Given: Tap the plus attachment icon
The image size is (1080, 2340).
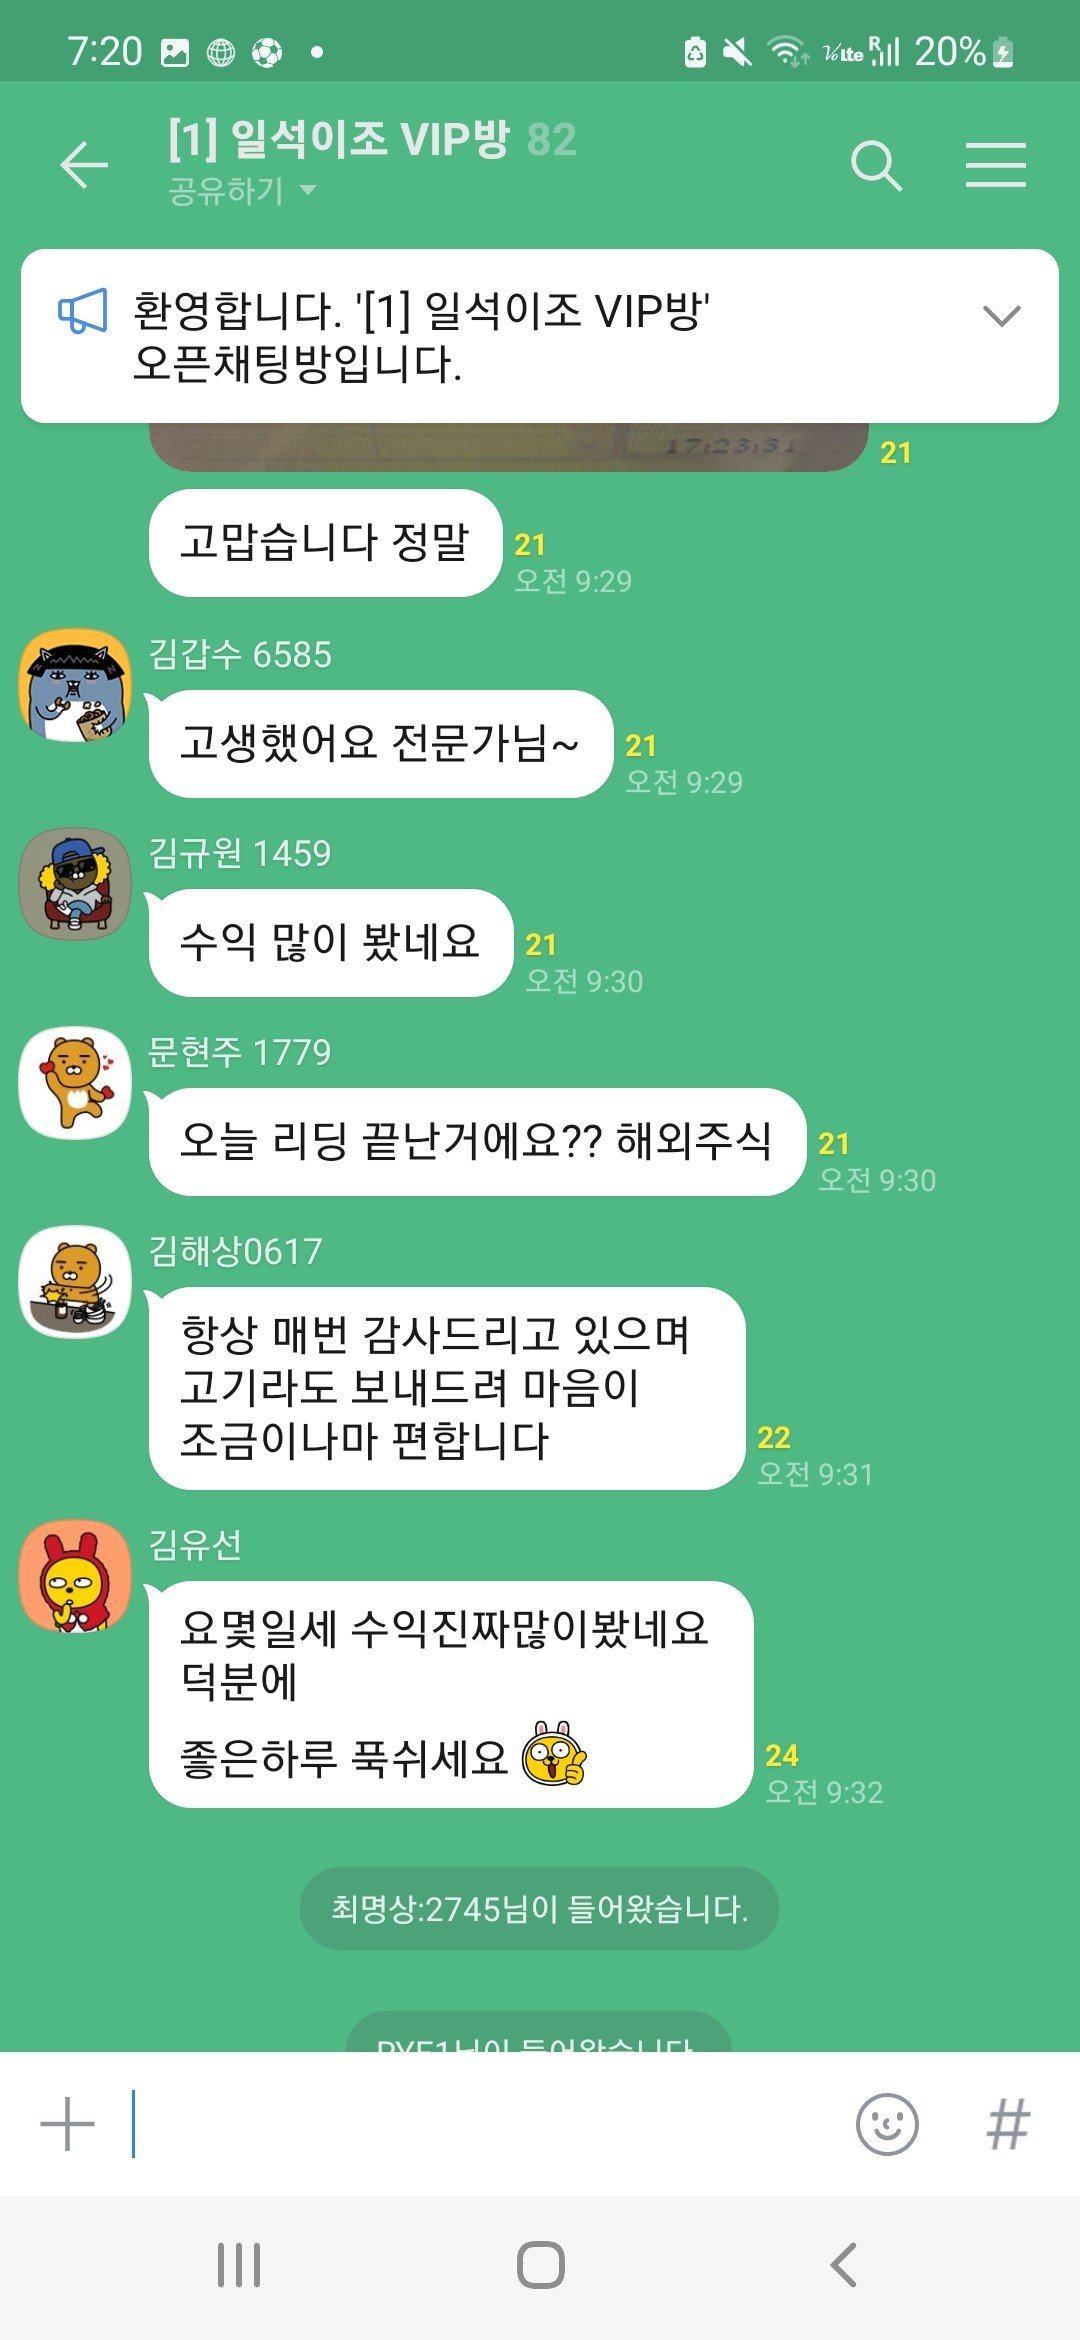Looking at the screenshot, I should pos(67,2124).
